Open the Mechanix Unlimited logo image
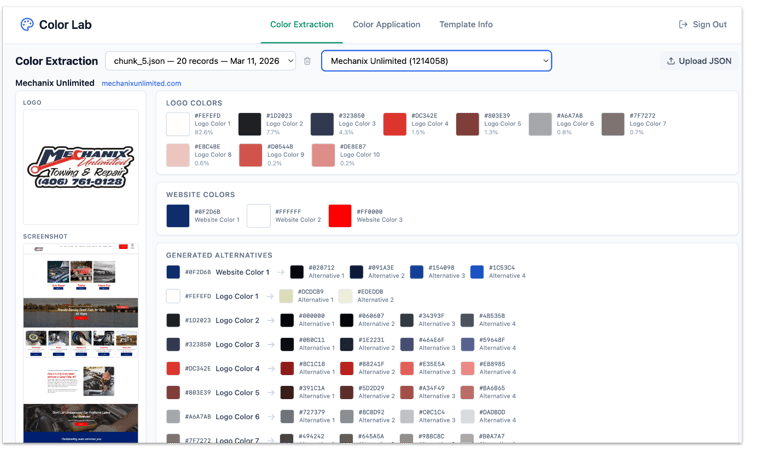 tap(81, 167)
